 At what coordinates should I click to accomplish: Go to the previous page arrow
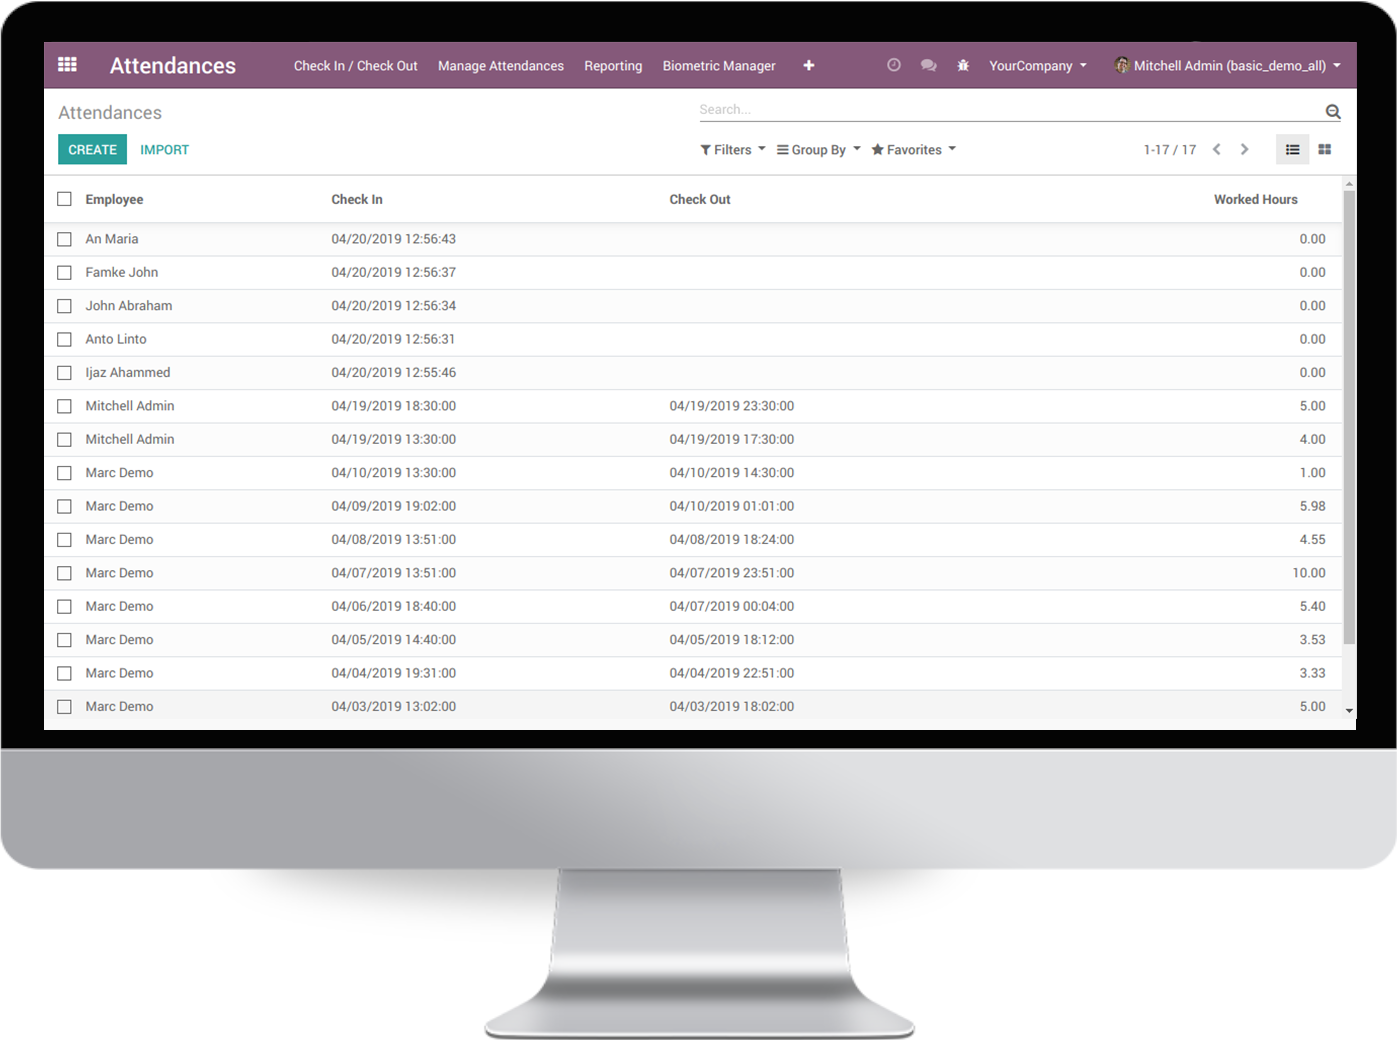tap(1217, 149)
